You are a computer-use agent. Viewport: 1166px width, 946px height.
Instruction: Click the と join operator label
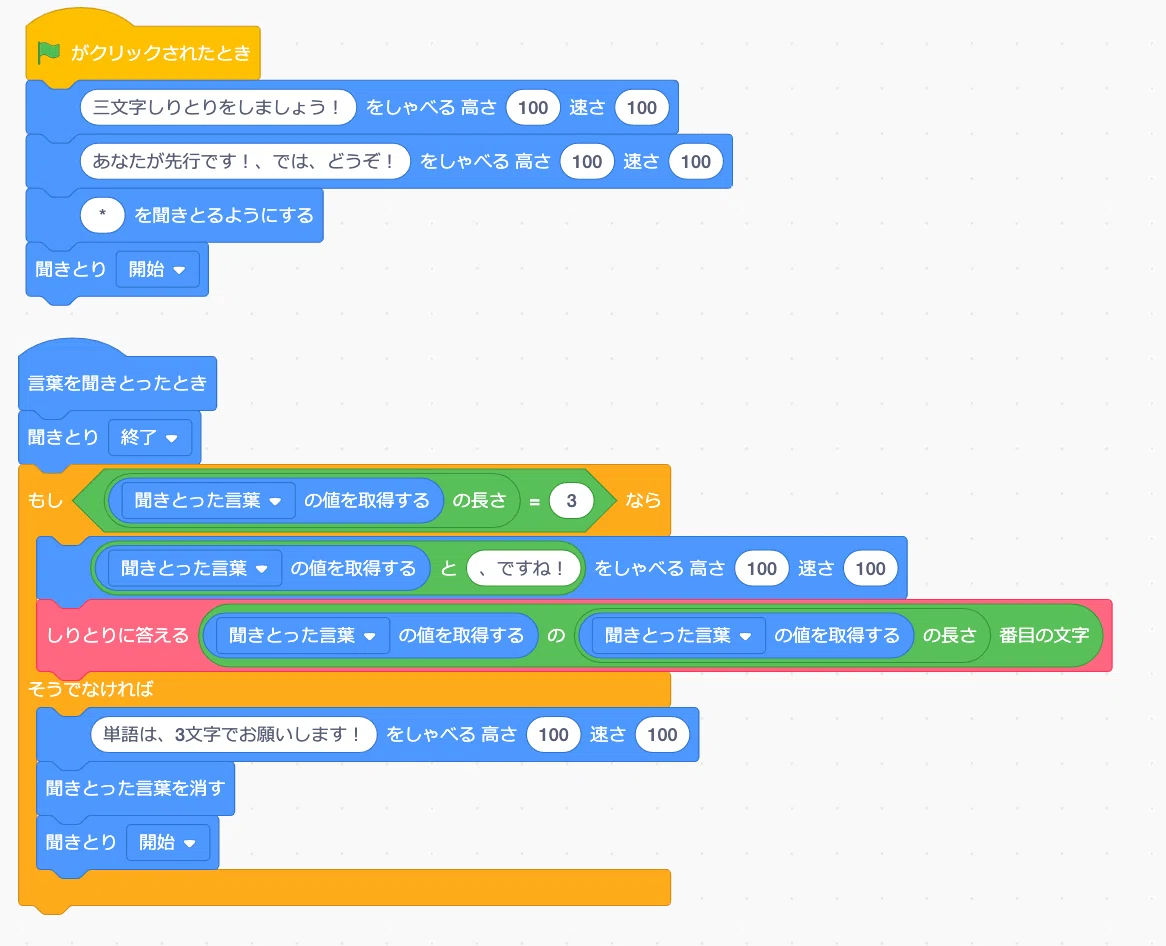click(x=448, y=568)
